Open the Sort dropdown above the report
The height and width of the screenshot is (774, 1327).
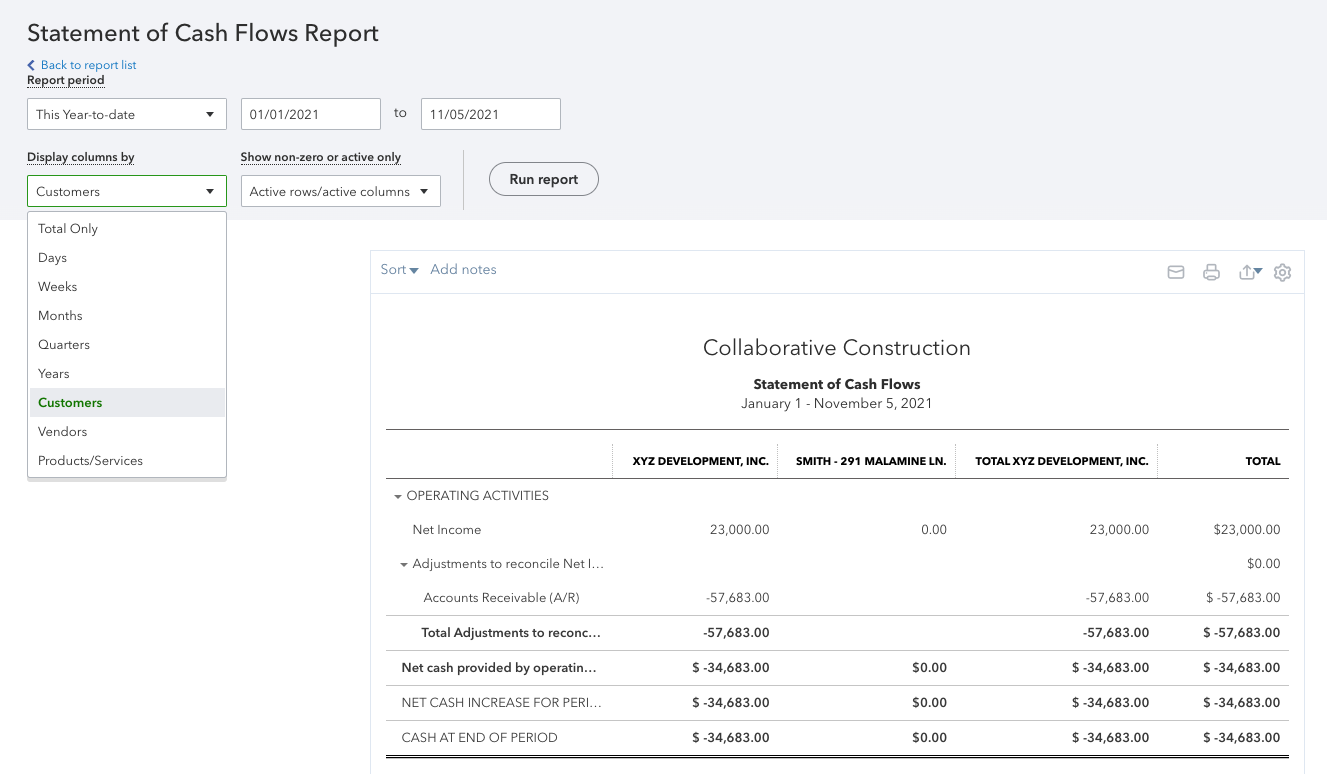click(x=399, y=269)
